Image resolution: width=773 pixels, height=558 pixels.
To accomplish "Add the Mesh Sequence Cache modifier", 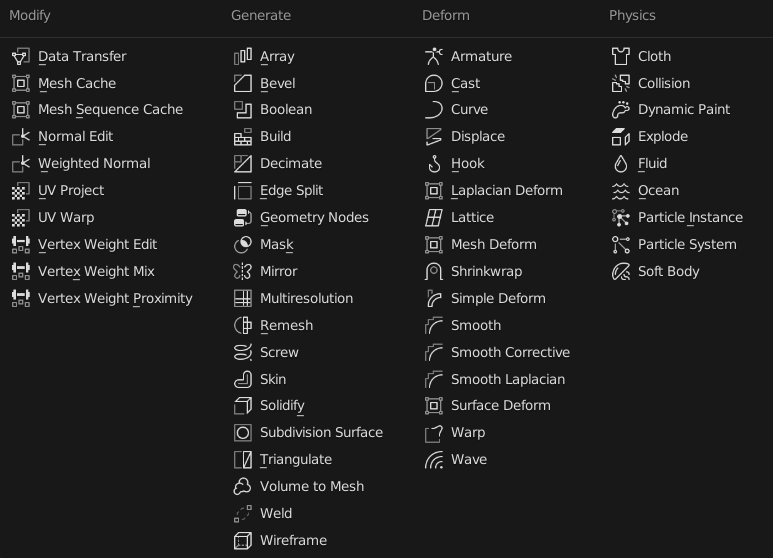I will [98, 110].
